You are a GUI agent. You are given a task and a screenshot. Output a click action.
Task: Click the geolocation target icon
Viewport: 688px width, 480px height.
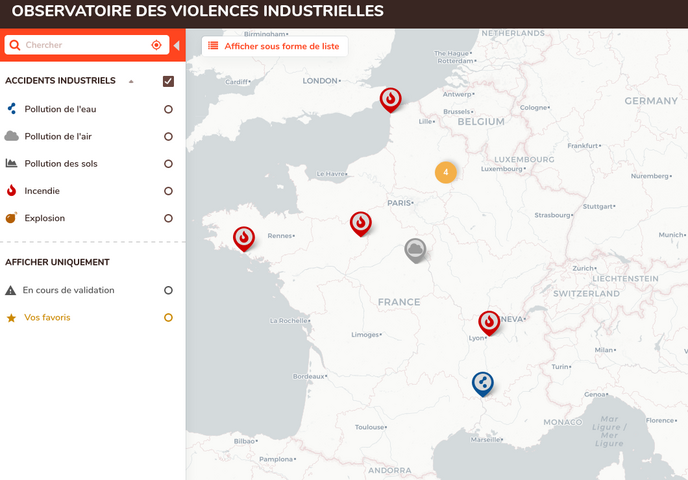[156, 45]
